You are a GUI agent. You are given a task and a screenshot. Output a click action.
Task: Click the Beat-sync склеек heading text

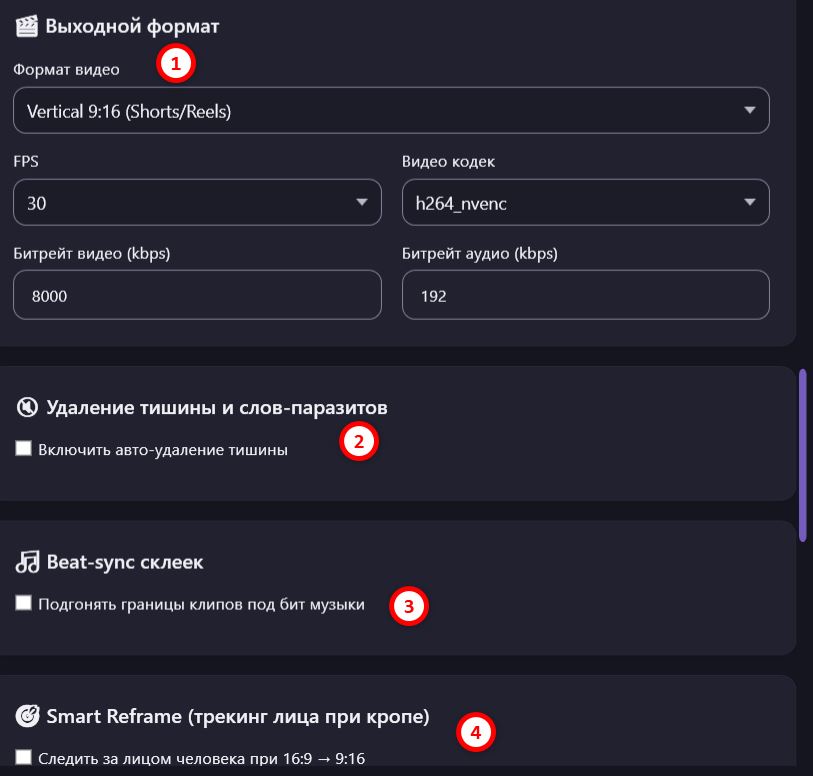(x=125, y=562)
